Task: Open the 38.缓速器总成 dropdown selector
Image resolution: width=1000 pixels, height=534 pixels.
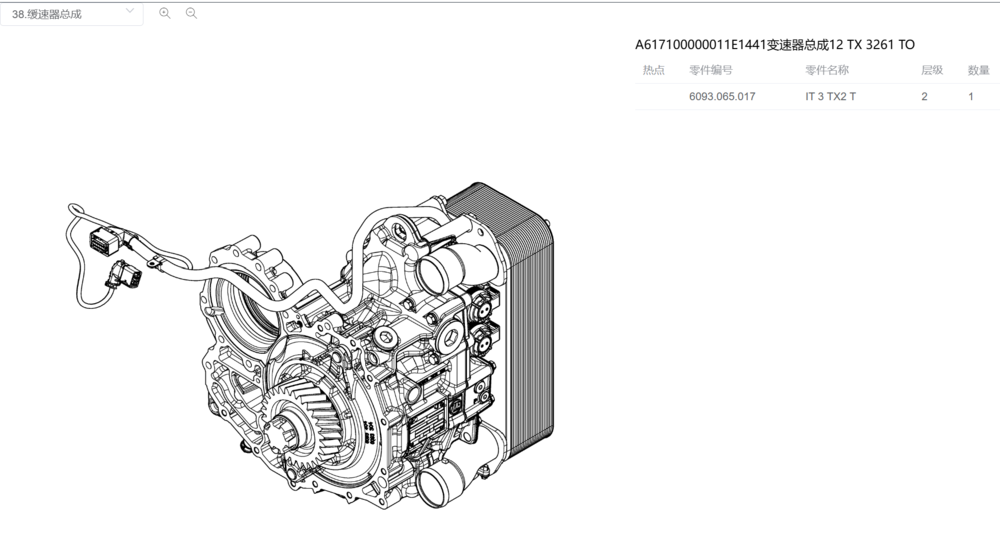Action: (x=70, y=14)
